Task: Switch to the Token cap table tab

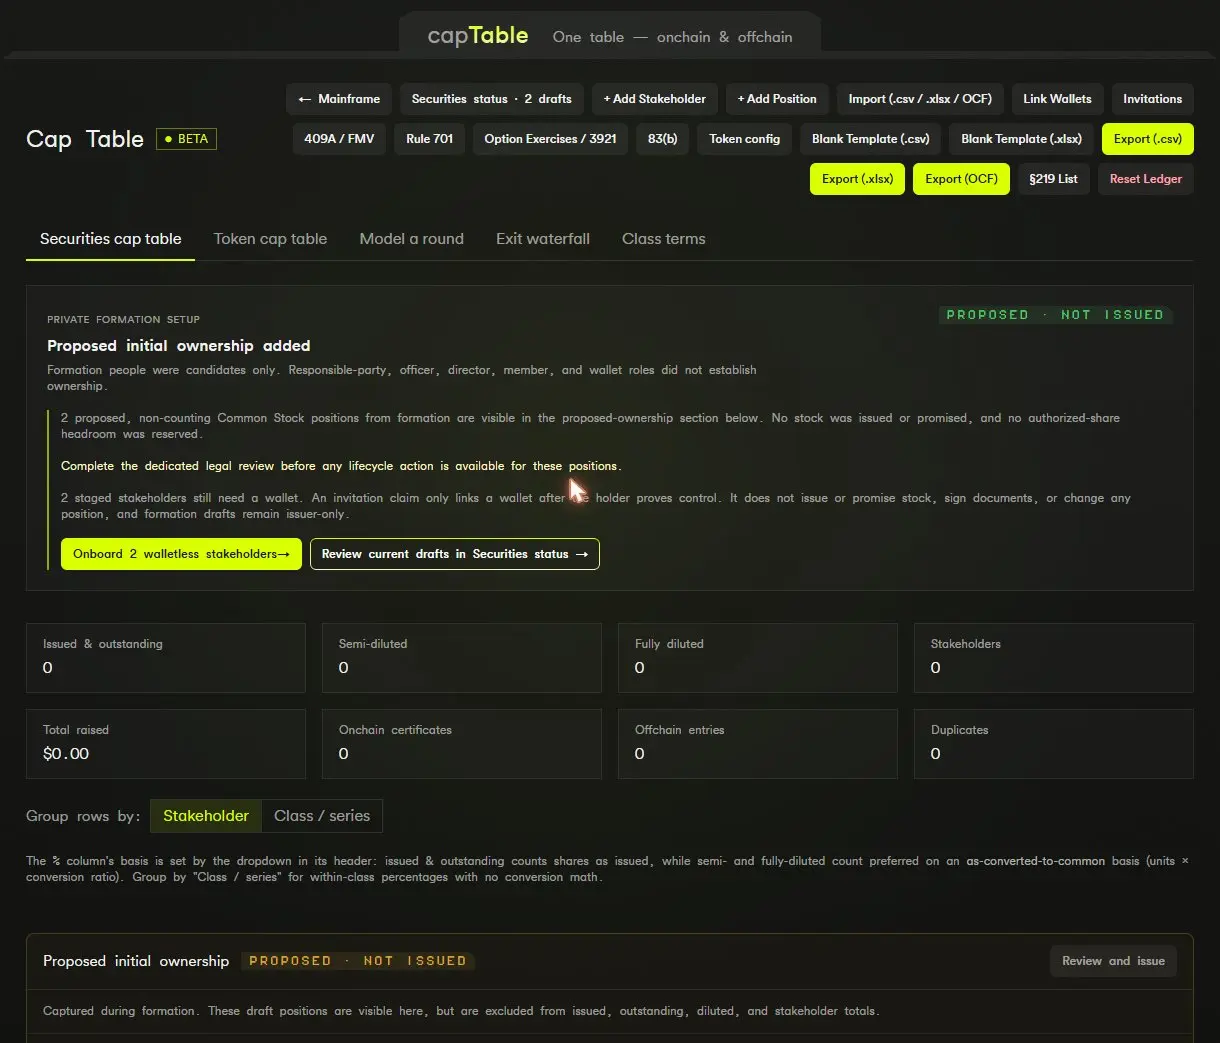Action: point(270,239)
